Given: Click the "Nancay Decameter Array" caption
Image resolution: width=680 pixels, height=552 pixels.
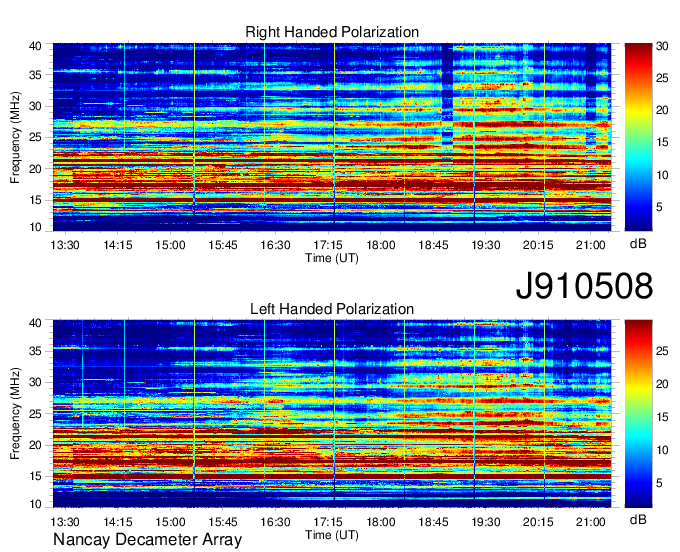Looking at the screenshot, I should pyautogui.click(x=147, y=540).
